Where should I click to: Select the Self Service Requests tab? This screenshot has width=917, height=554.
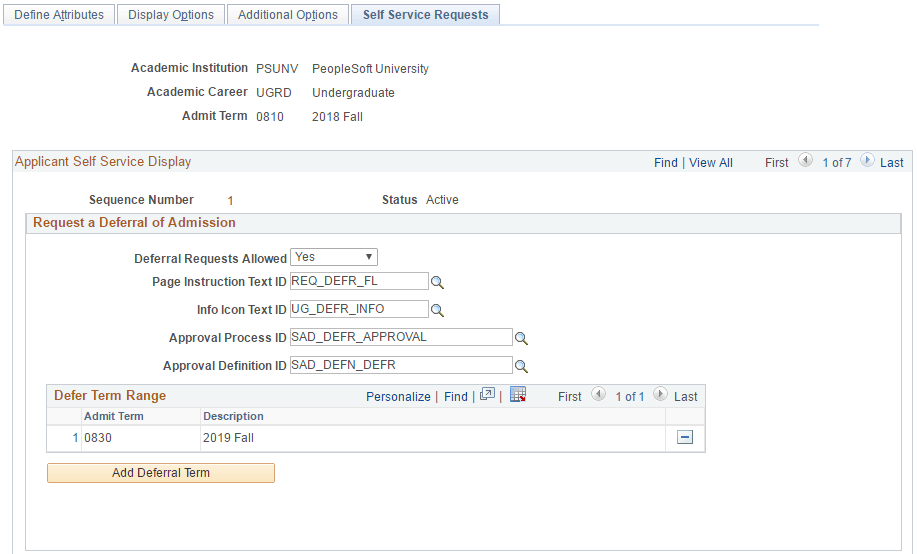click(x=425, y=15)
